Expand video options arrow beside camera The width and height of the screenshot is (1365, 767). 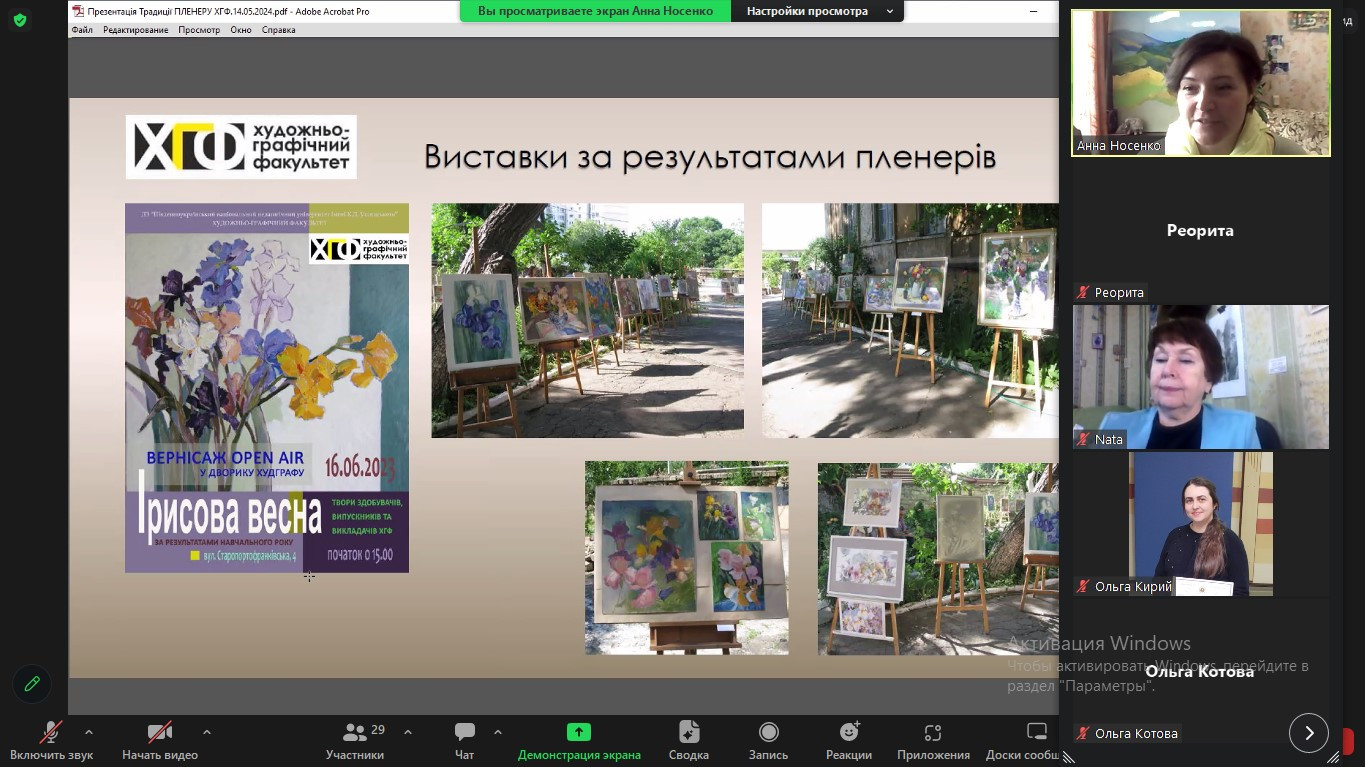click(207, 732)
